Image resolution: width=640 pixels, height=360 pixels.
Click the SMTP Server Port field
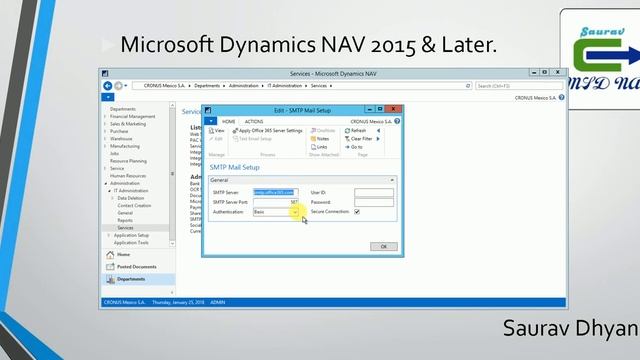[x=276, y=202]
